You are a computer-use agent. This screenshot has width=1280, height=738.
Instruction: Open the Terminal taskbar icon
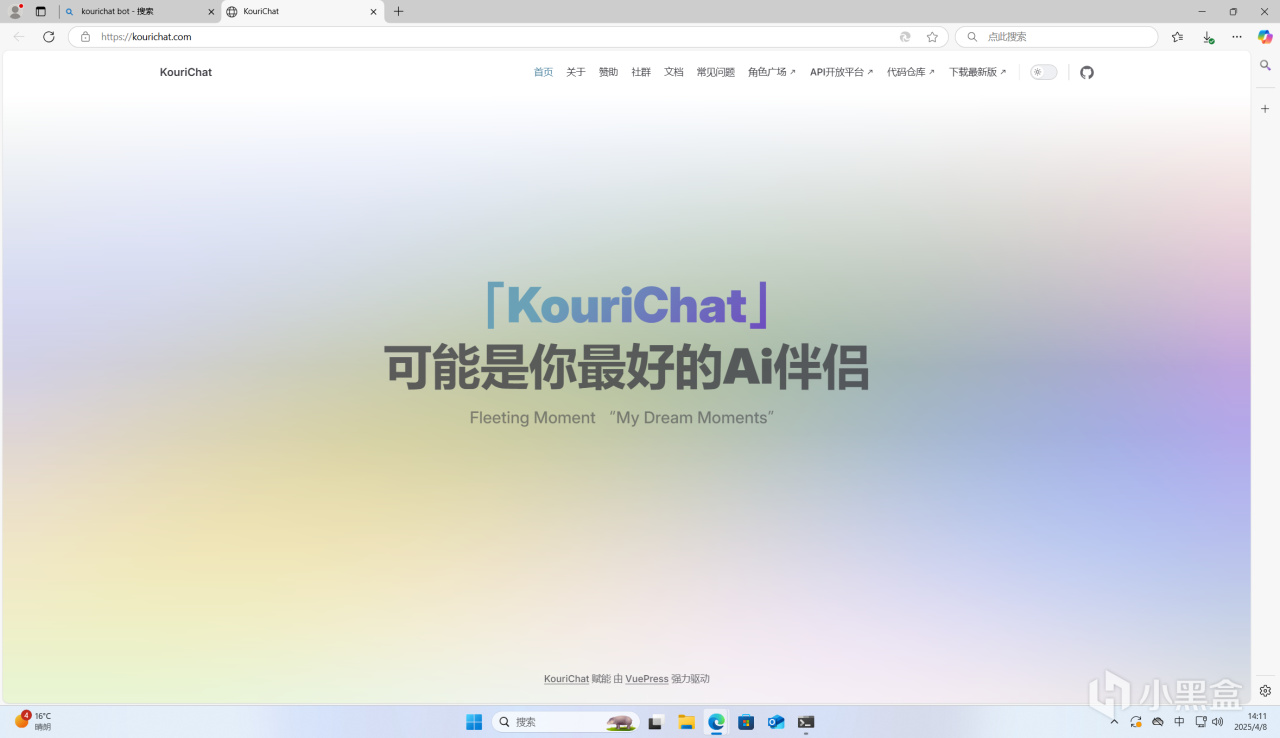tap(806, 722)
